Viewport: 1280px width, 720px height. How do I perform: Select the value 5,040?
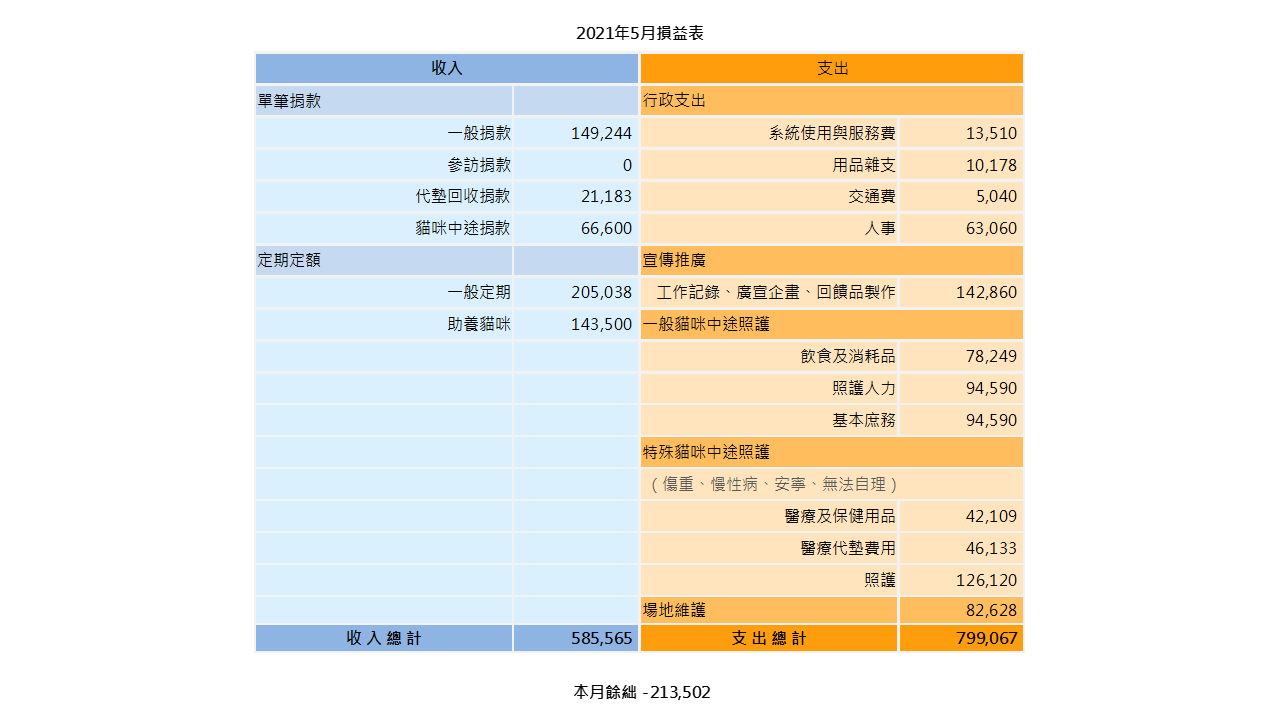(x=996, y=197)
